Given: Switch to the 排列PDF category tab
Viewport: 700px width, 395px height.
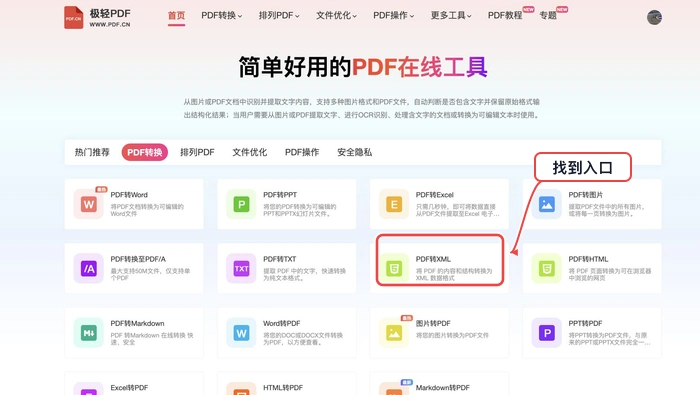Looking at the screenshot, I should click(197, 152).
